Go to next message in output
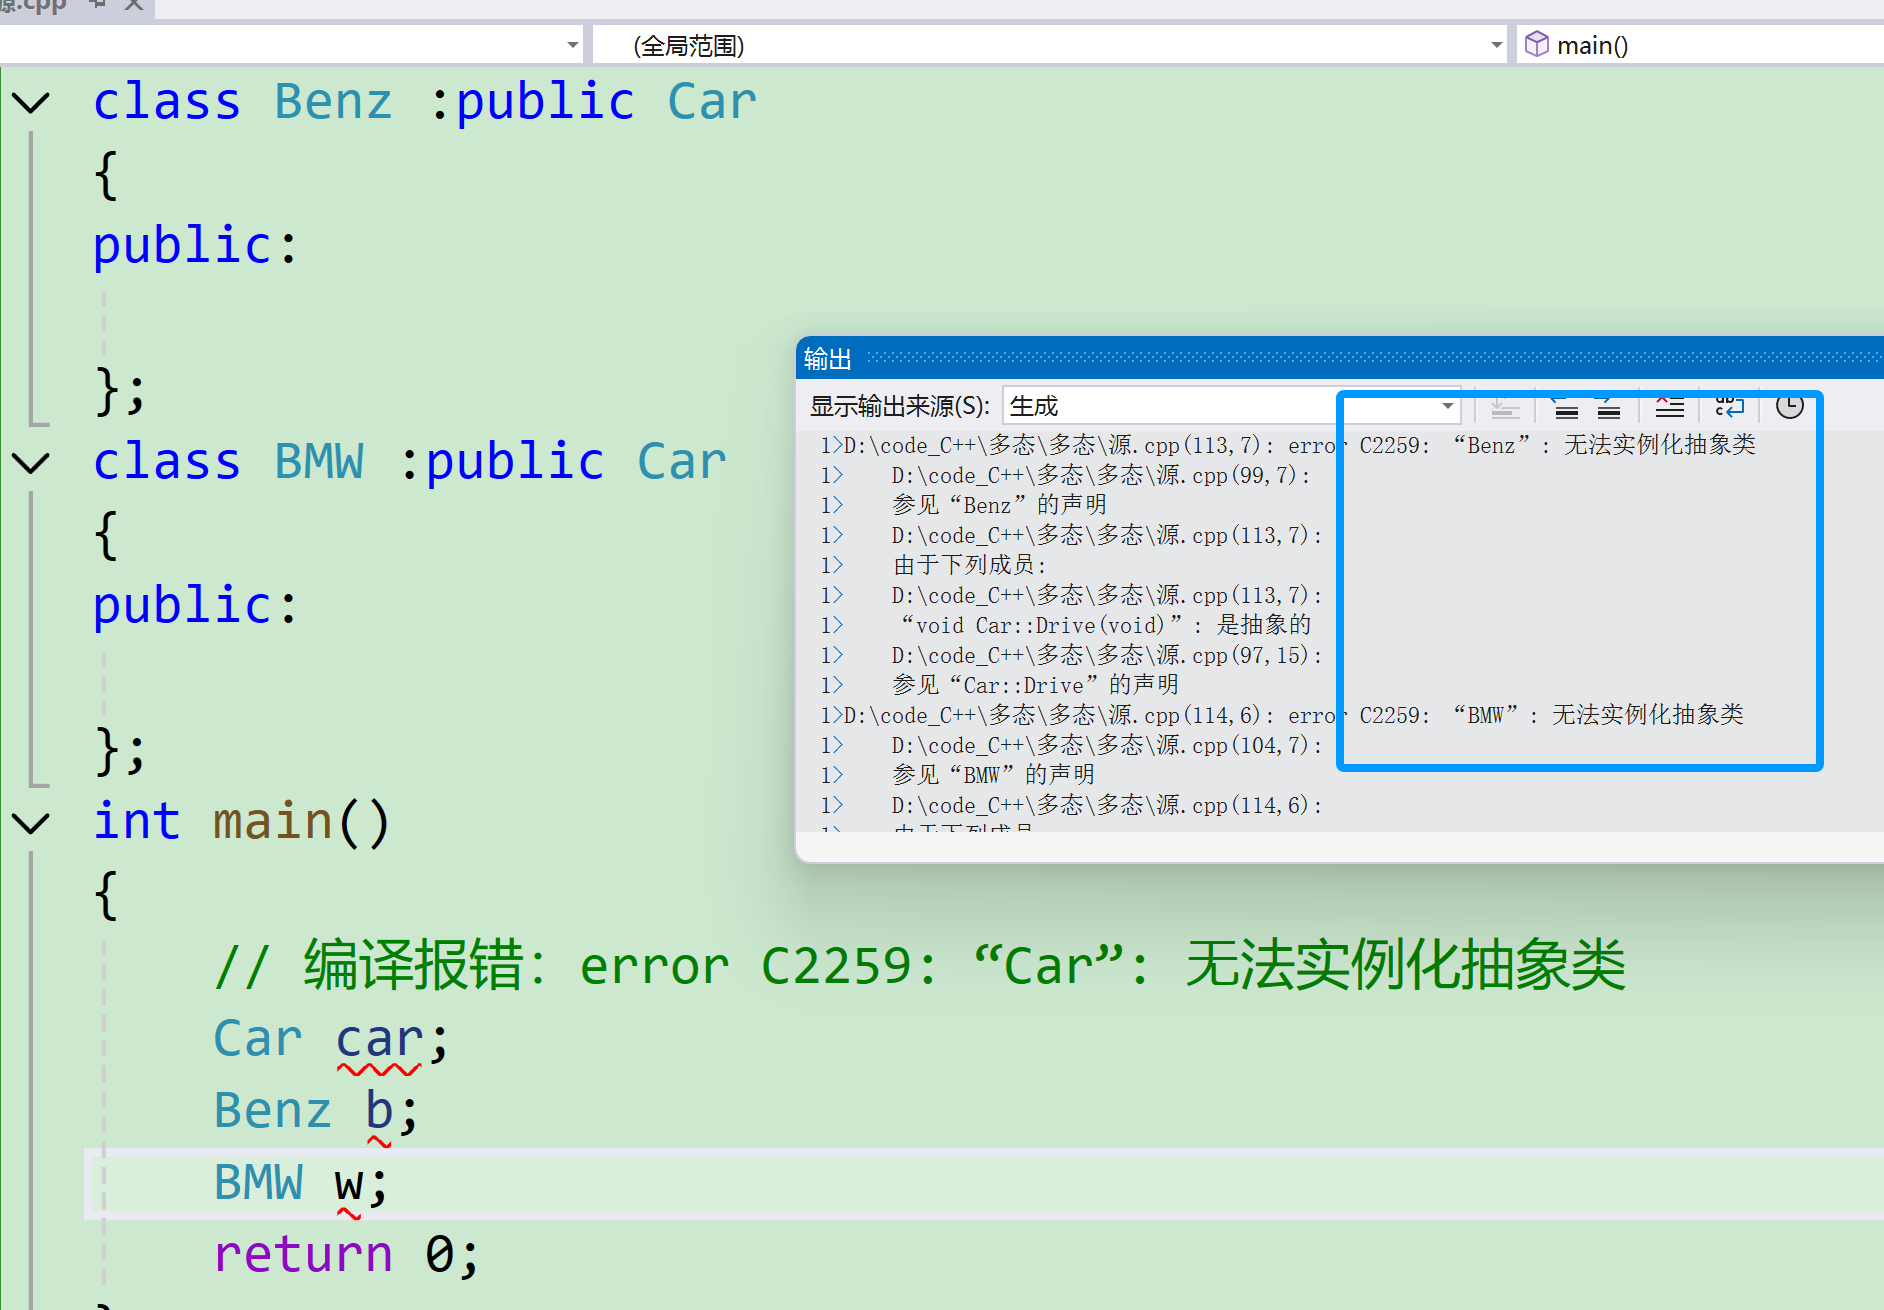 click(1608, 407)
